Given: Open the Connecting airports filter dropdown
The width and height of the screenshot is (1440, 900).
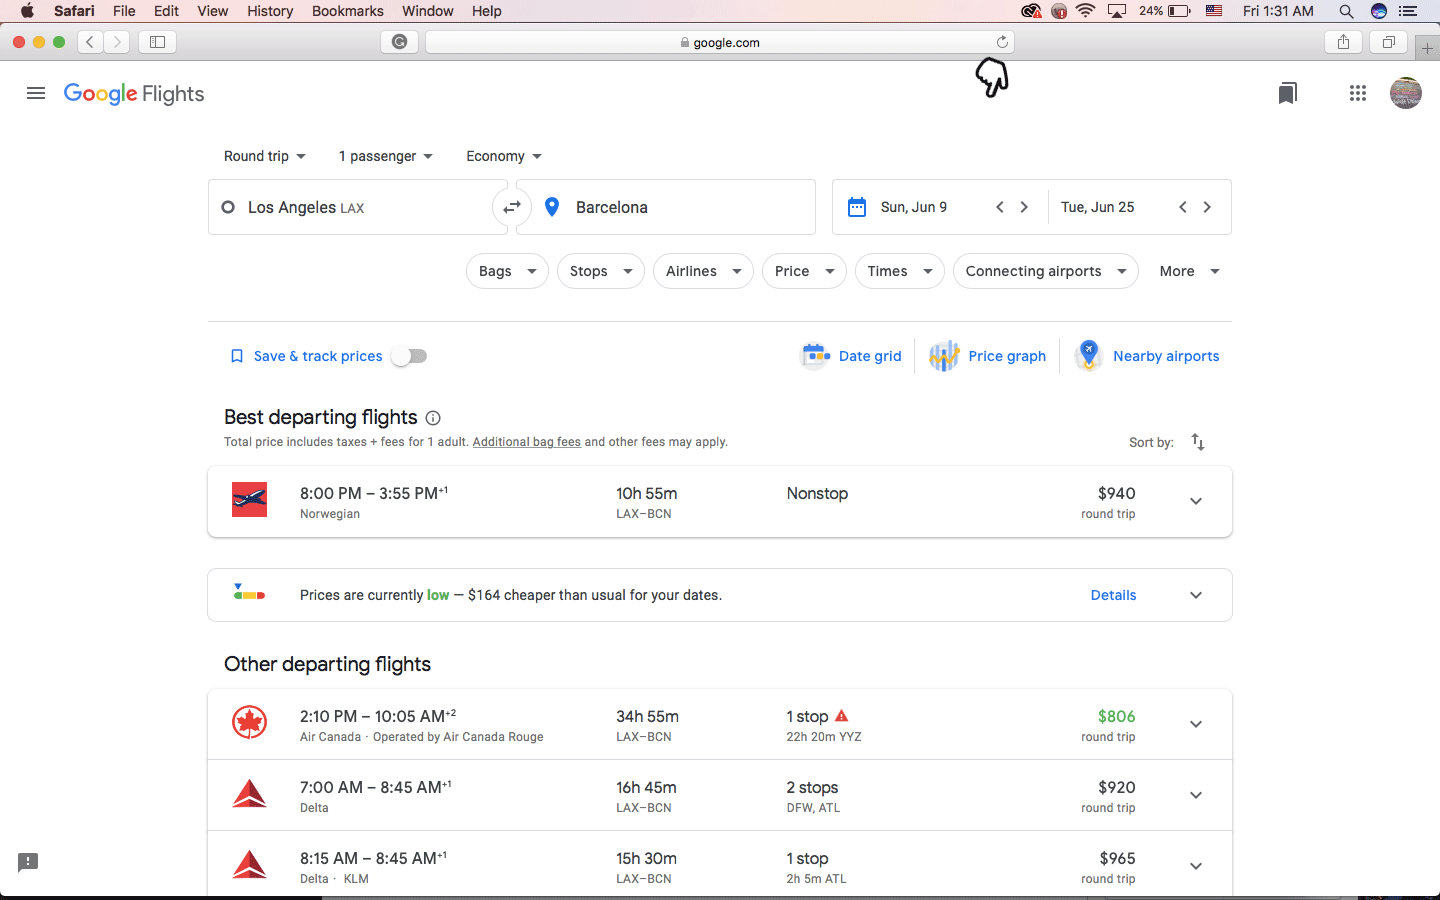Looking at the screenshot, I should pyautogui.click(x=1046, y=271).
